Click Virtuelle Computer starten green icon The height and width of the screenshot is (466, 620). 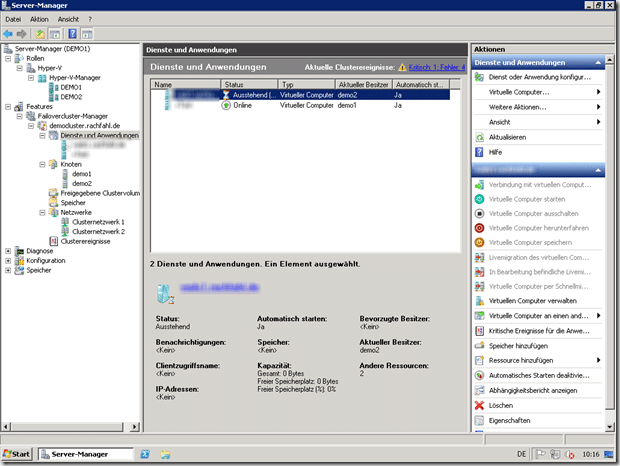coord(479,199)
